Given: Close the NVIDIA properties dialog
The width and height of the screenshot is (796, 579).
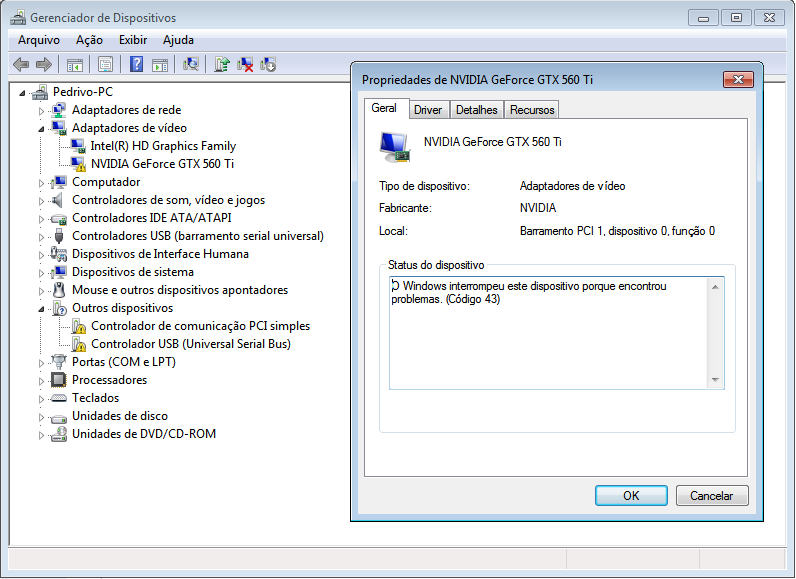Looking at the screenshot, I should [738, 79].
